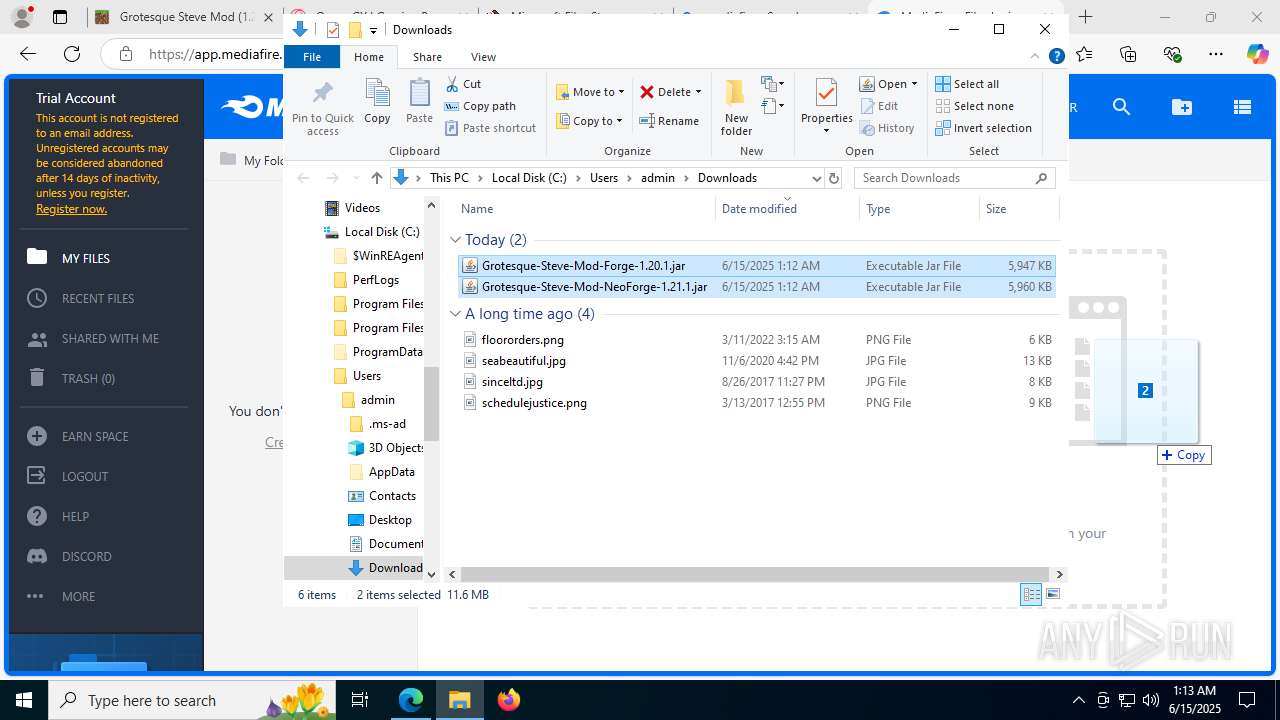Switch to the View ribbon tab

[483, 57]
